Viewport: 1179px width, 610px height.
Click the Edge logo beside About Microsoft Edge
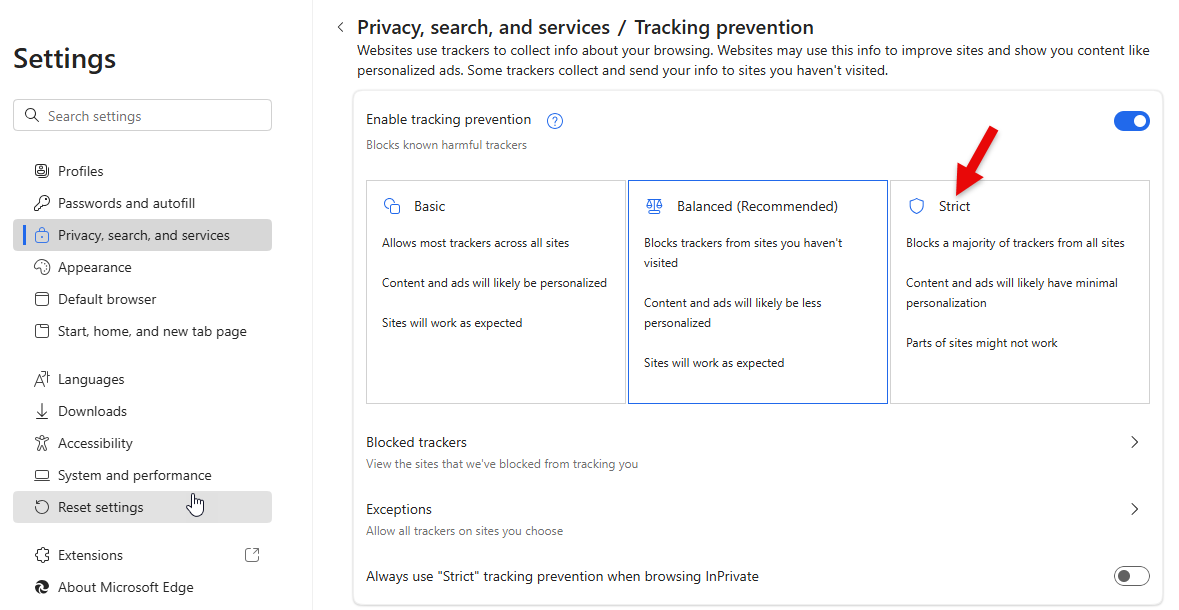point(42,587)
